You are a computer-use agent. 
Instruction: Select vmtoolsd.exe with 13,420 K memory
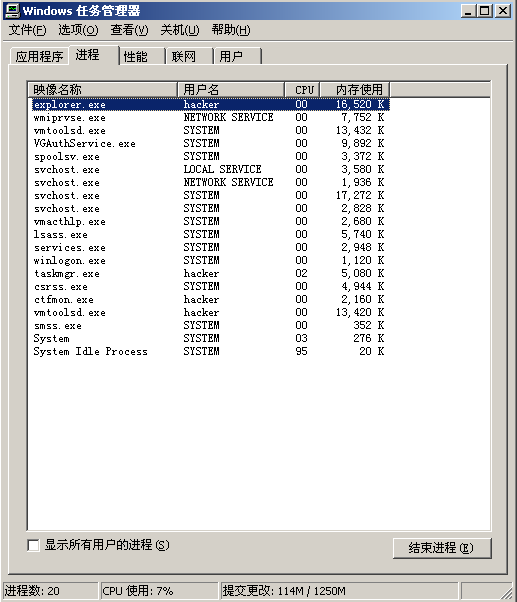click(210, 313)
